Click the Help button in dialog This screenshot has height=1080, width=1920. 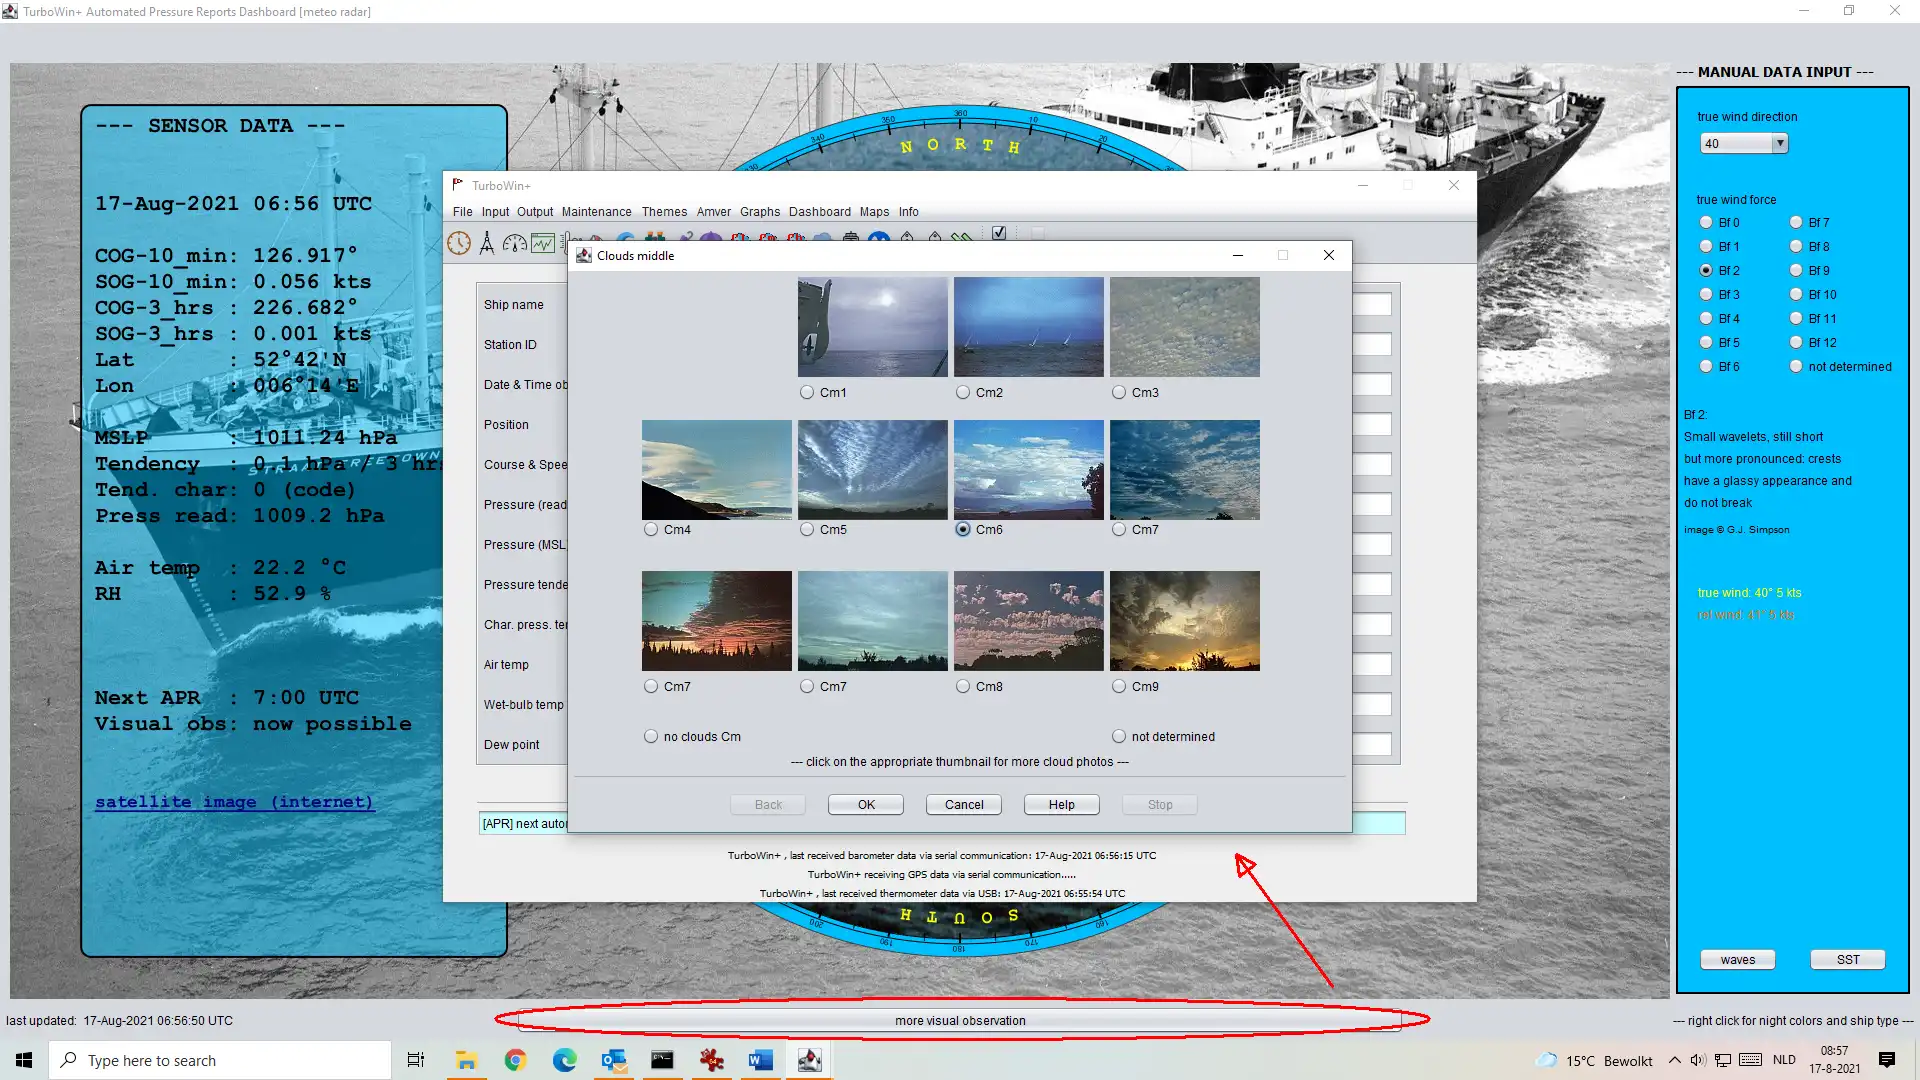pos(1062,804)
